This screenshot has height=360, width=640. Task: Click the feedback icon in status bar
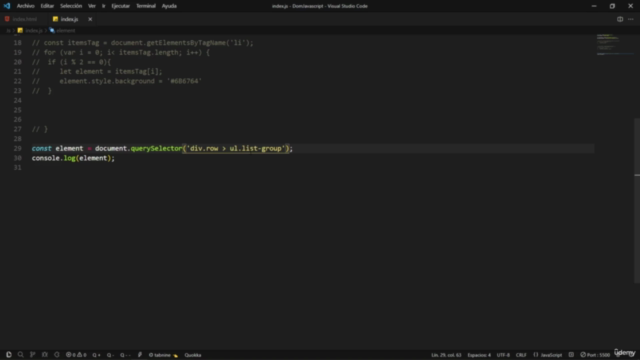[x=571, y=355]
